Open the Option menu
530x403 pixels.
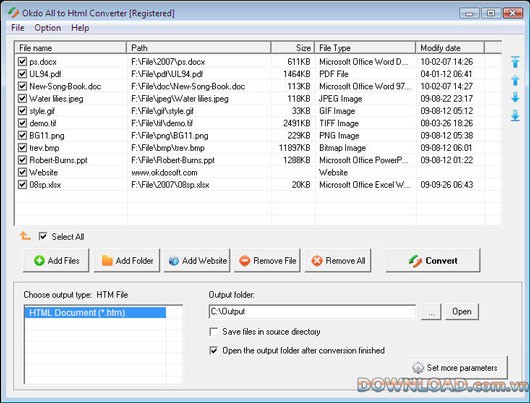(48, 28)
